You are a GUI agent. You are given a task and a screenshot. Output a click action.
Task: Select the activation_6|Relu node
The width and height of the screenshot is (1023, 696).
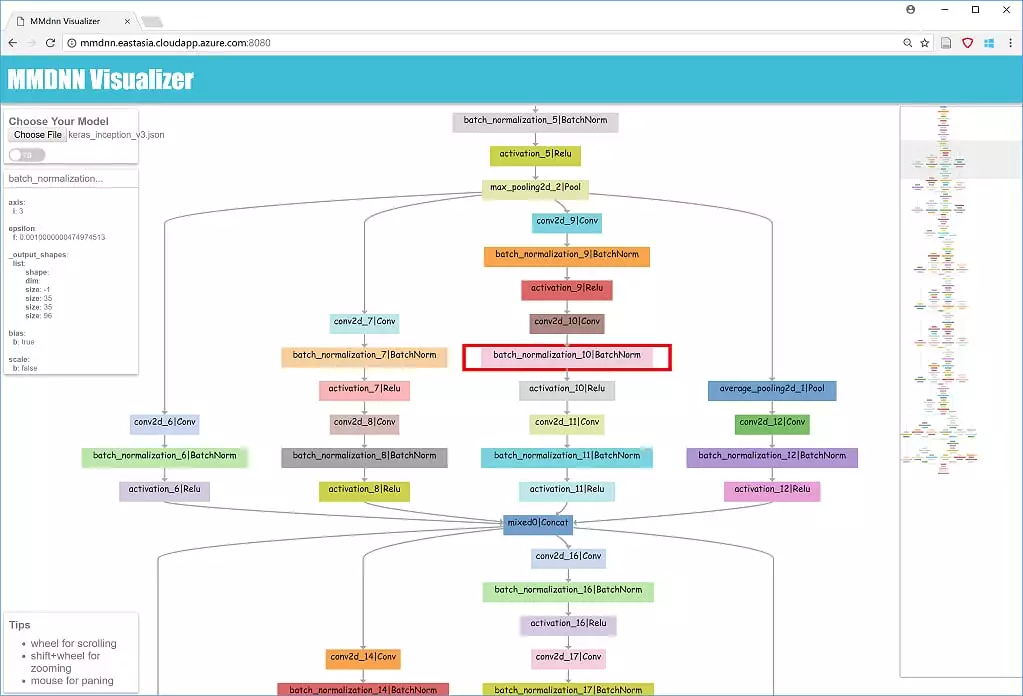[x=164, y=491]
